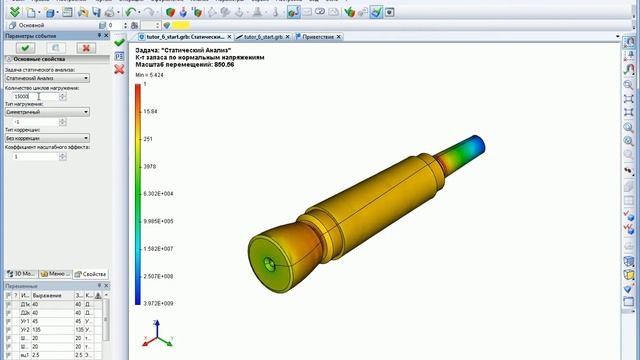Click the middle preview button in parameters panel
Viewport: 640px width, 360px height.
click(56, 48)
